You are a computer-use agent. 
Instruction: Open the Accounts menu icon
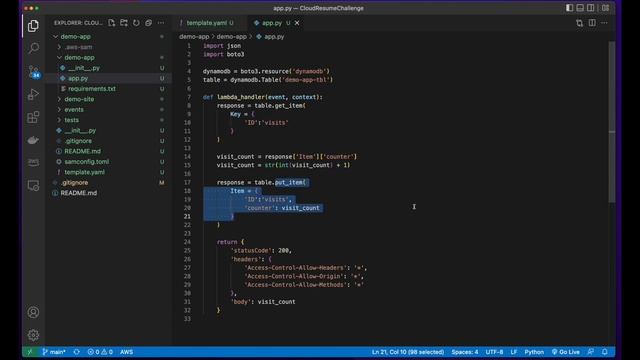pyautogui.click(x=33, y=312)
